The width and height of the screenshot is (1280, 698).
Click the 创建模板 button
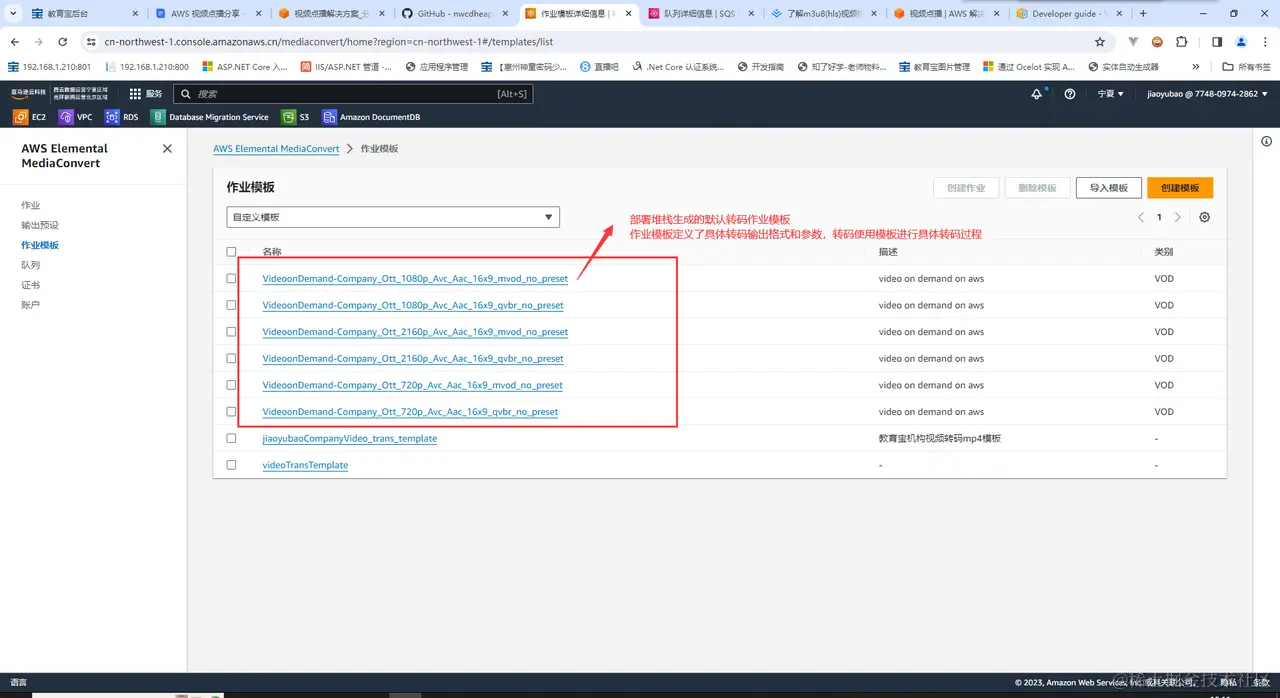[1180, 188]
